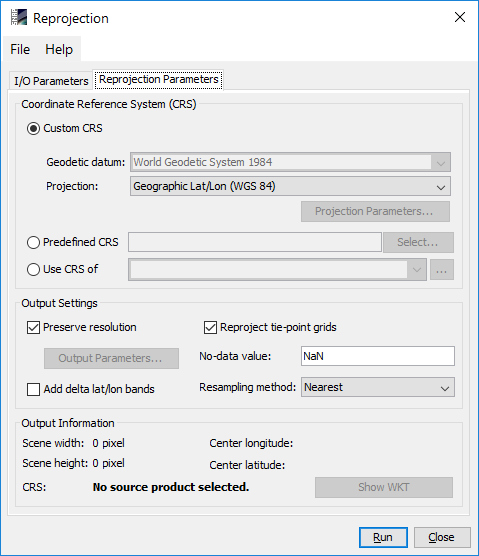Open the Geodetic datum dropdown
This screenshot has height=556, width=479.
tap(290, 162)
